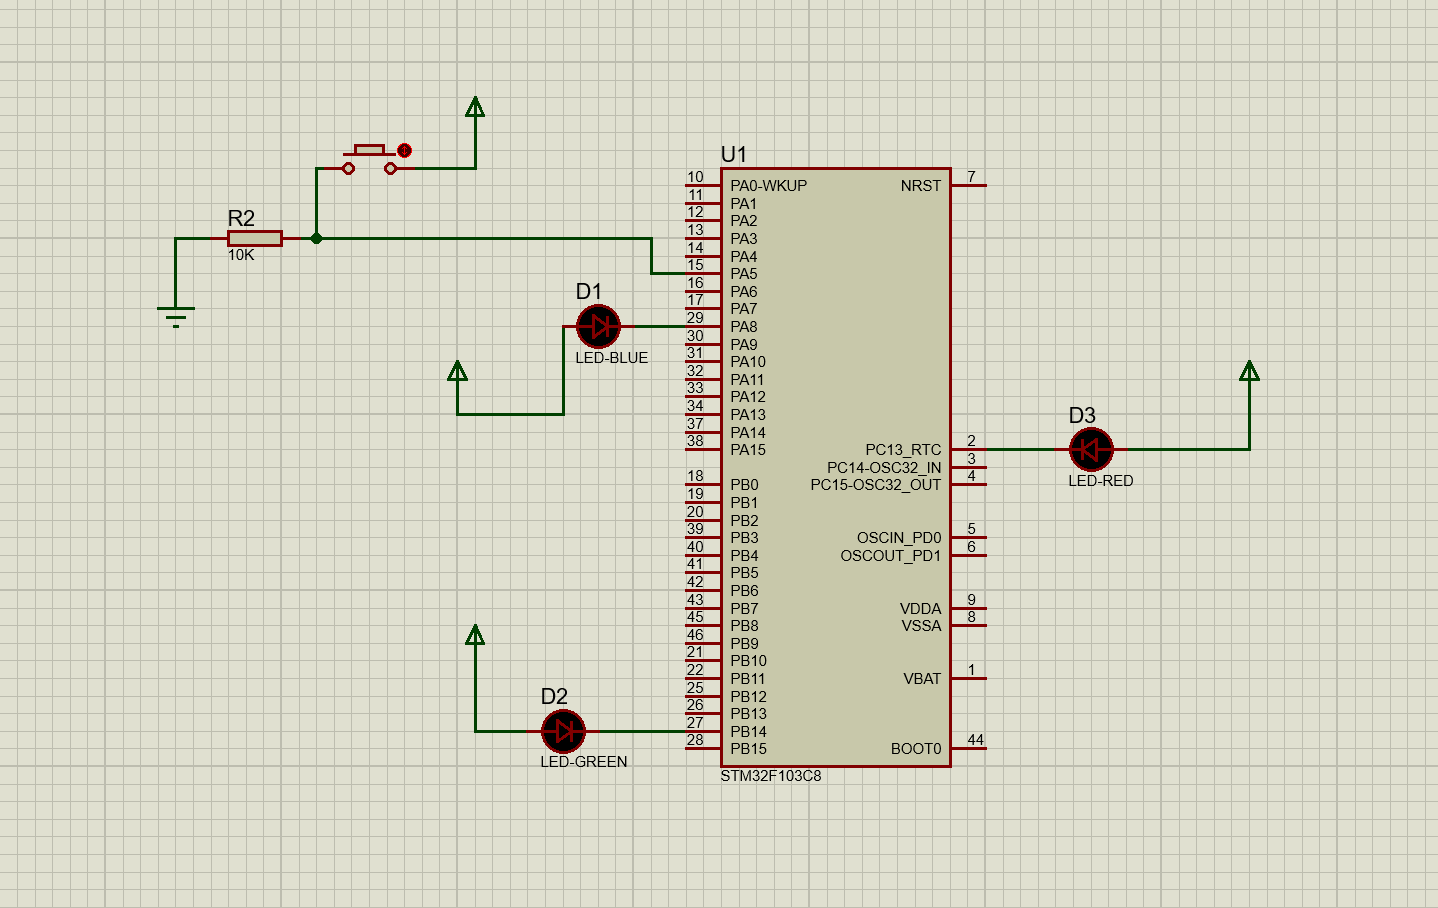
Task: Click pin number 44 beside BOOT0
Action: coord(976,740)
